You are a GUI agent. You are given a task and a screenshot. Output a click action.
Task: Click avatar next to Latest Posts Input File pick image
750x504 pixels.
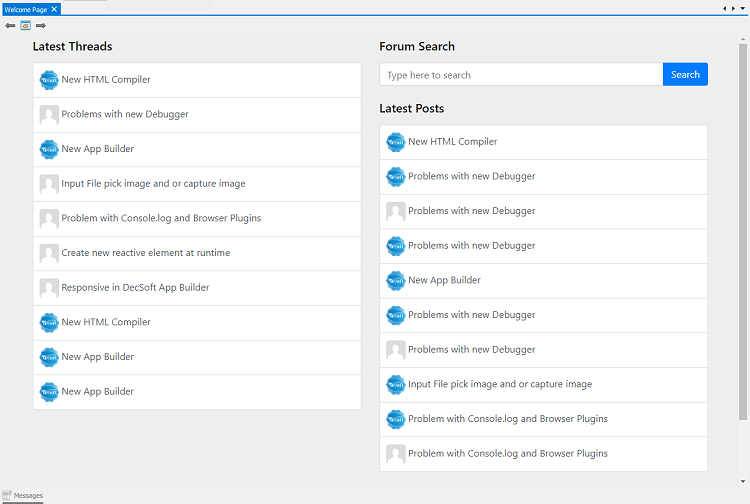pos(396,385)
